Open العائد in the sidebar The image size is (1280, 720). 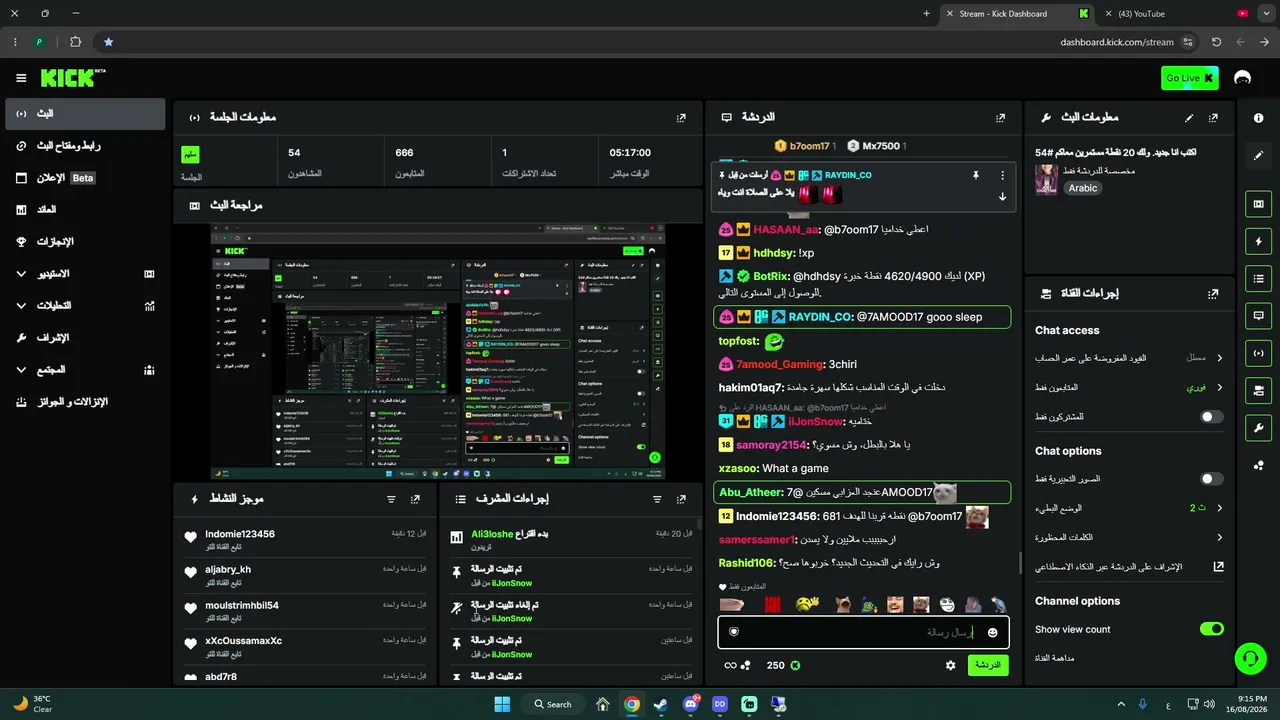tap(84, 210)
